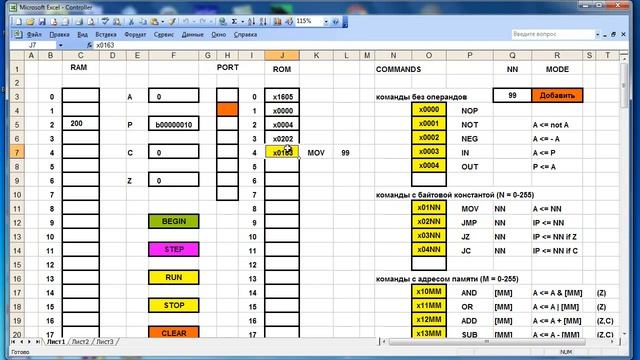
Task: Click the NN input cell containing 99
Action: [x=512, y=96]
